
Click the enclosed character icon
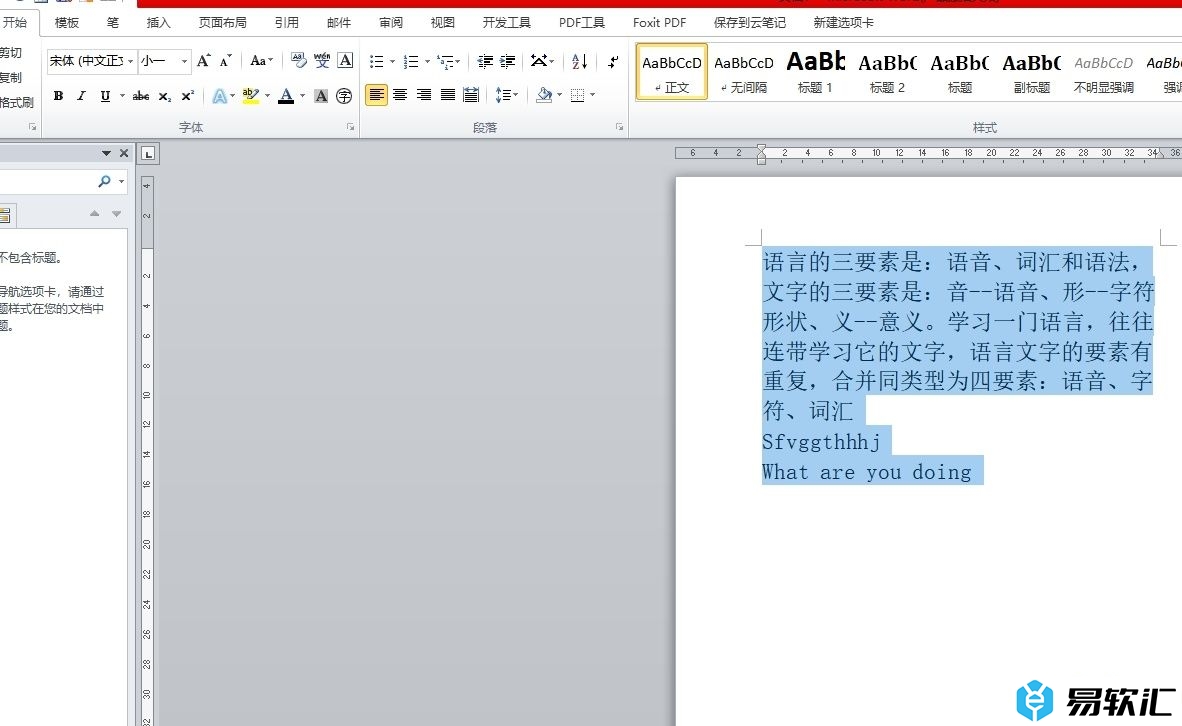344,96
